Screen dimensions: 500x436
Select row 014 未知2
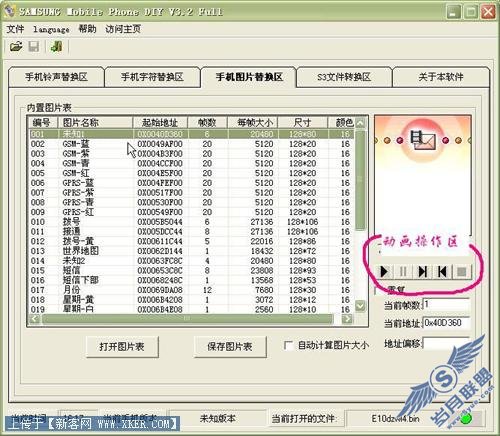(x=191, y=261)
